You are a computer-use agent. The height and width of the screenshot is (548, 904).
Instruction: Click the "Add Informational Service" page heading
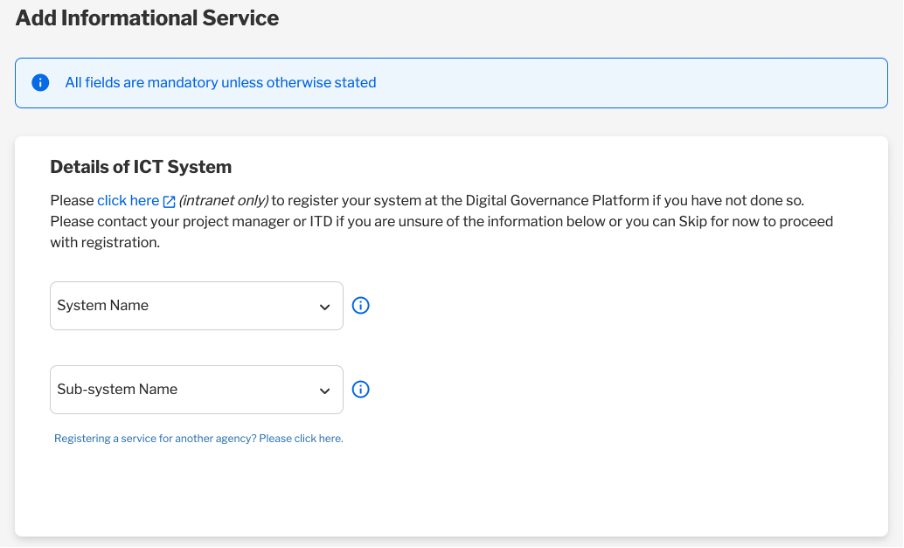pyautogui.click(x=147, y=18)
